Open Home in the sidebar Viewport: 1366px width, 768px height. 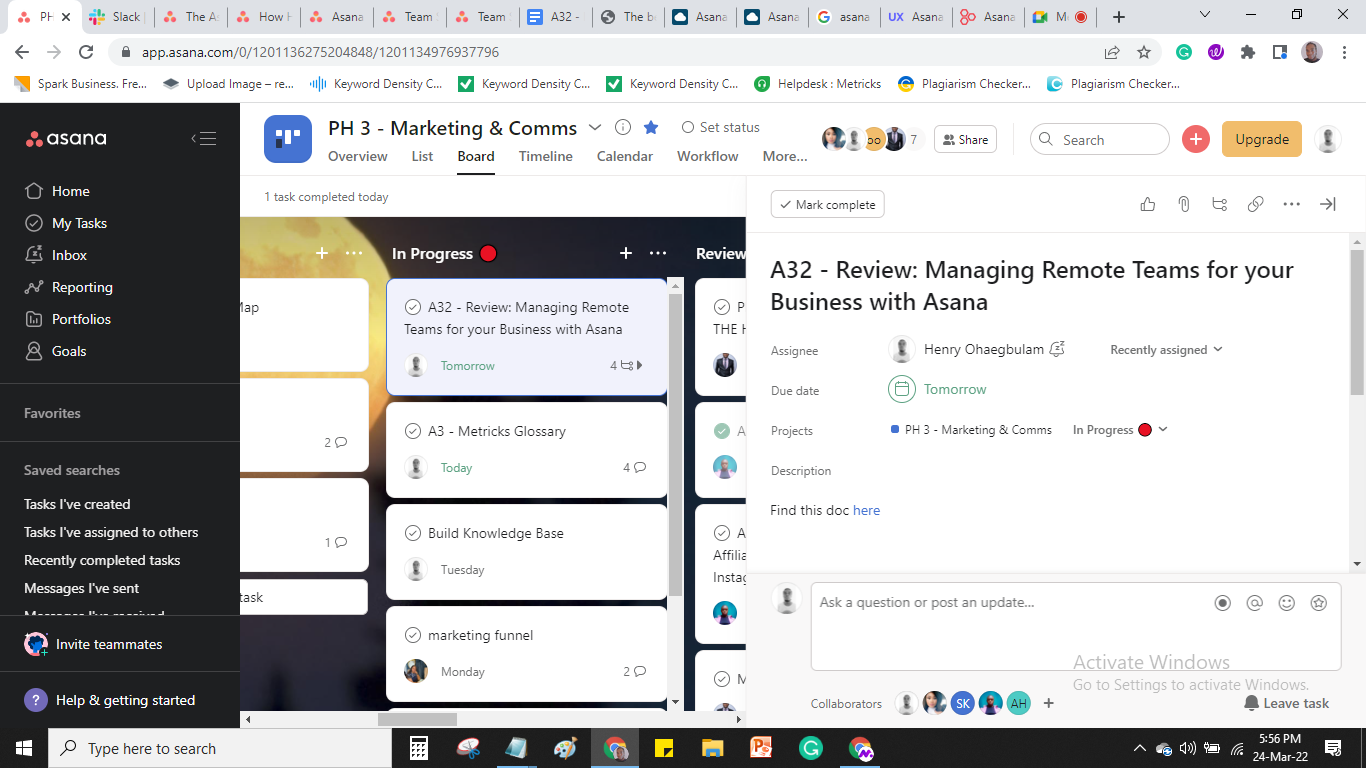(57, 191)
